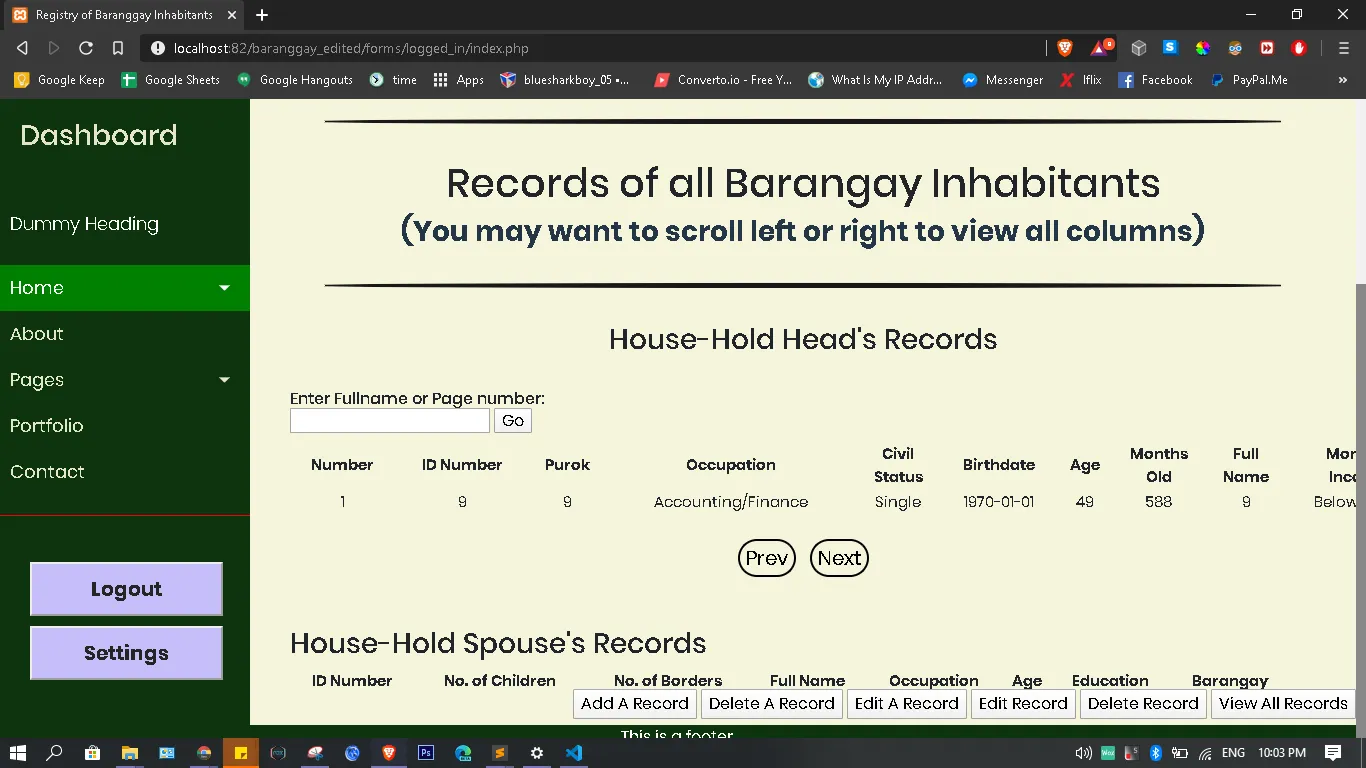Expand the Home sidebar dropdown arrow
The image size is (1366, 768).
(x=224, y=288)
